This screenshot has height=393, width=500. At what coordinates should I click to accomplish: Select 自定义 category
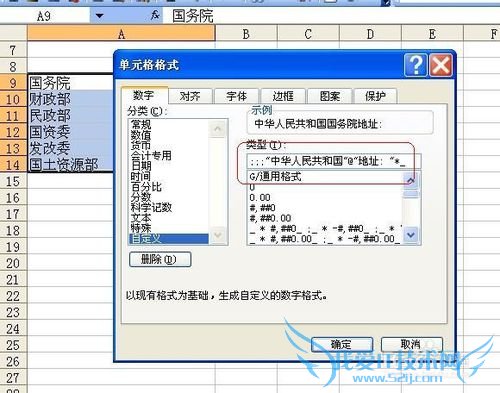169,239
